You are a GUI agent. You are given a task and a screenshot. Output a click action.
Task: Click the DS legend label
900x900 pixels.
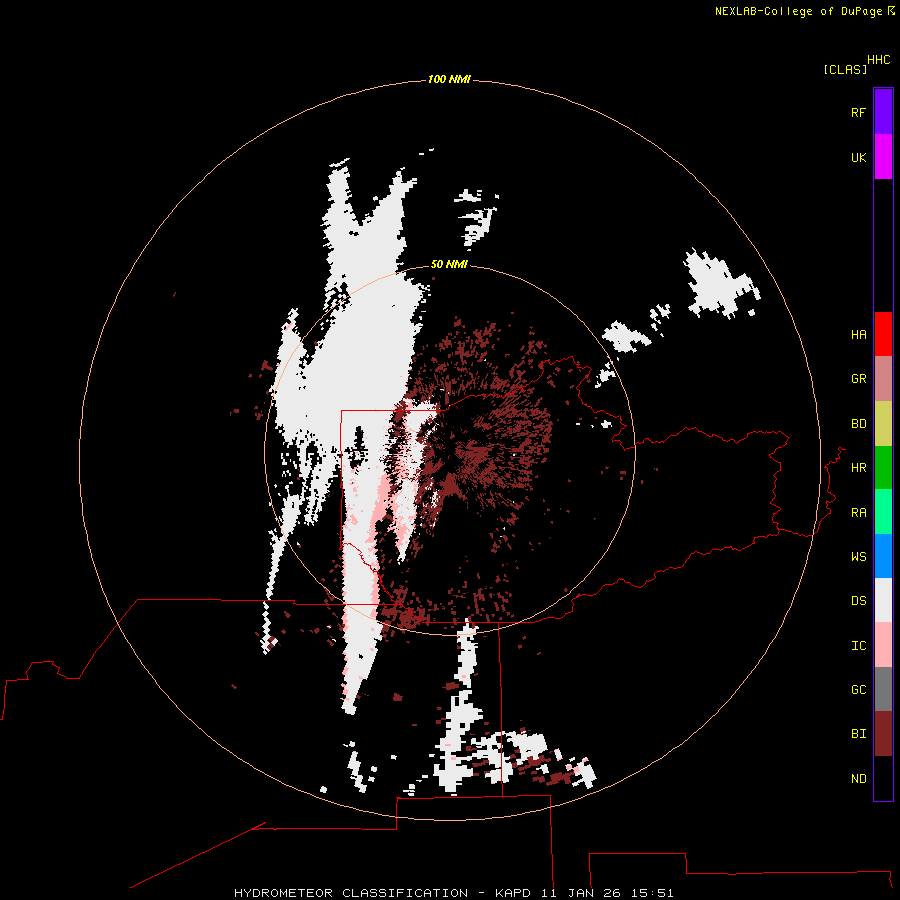pyautogui.click(x=858, y=600)
